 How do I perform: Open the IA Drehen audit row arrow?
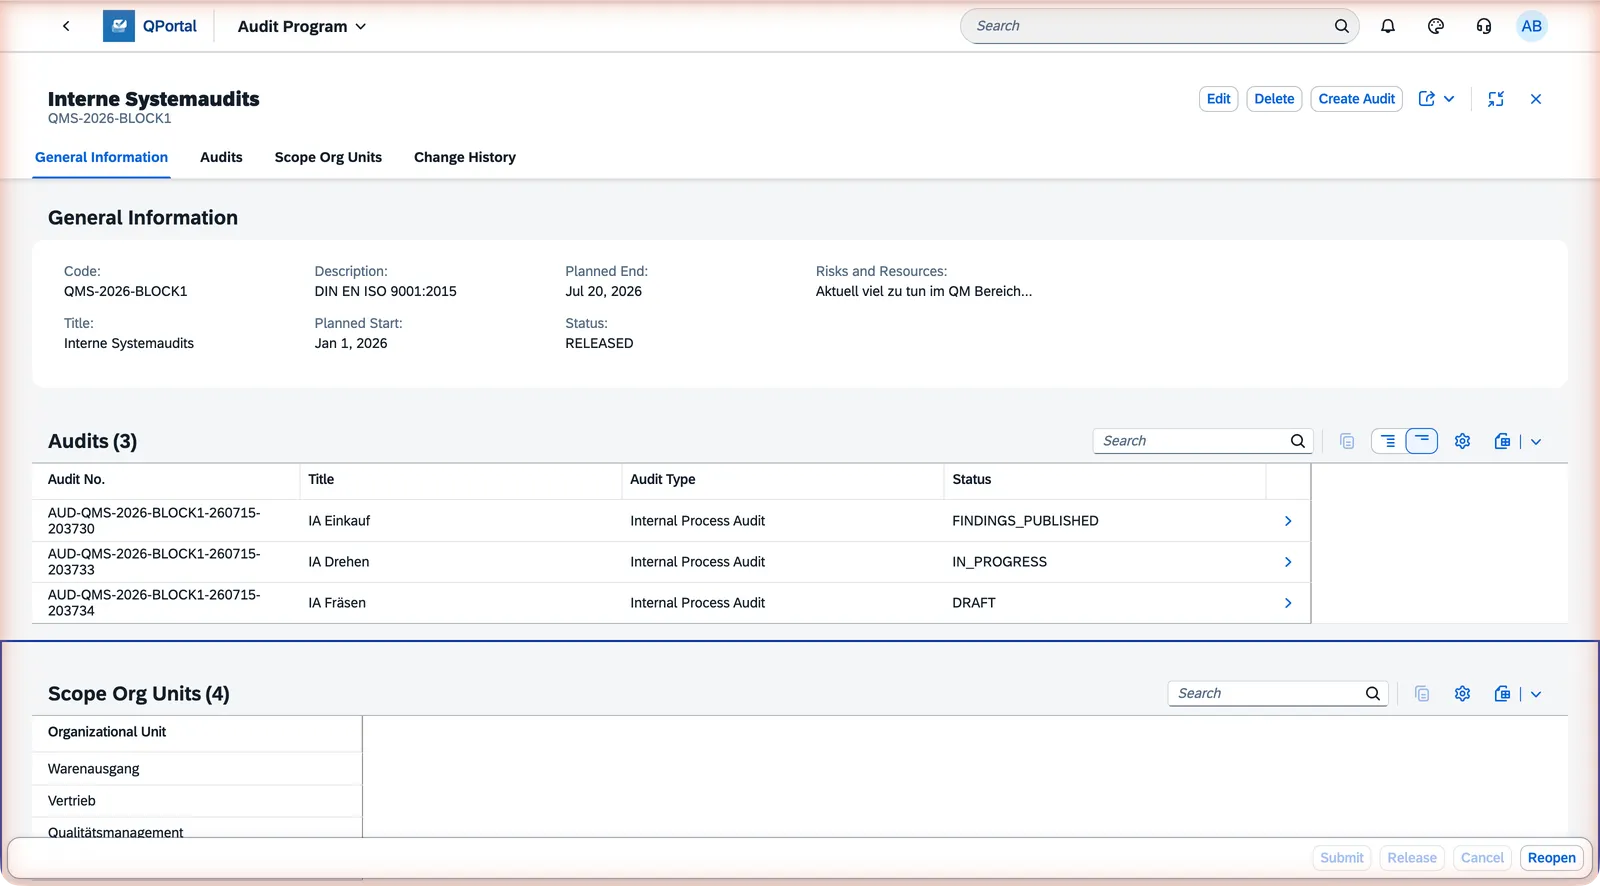point(1288,562)
